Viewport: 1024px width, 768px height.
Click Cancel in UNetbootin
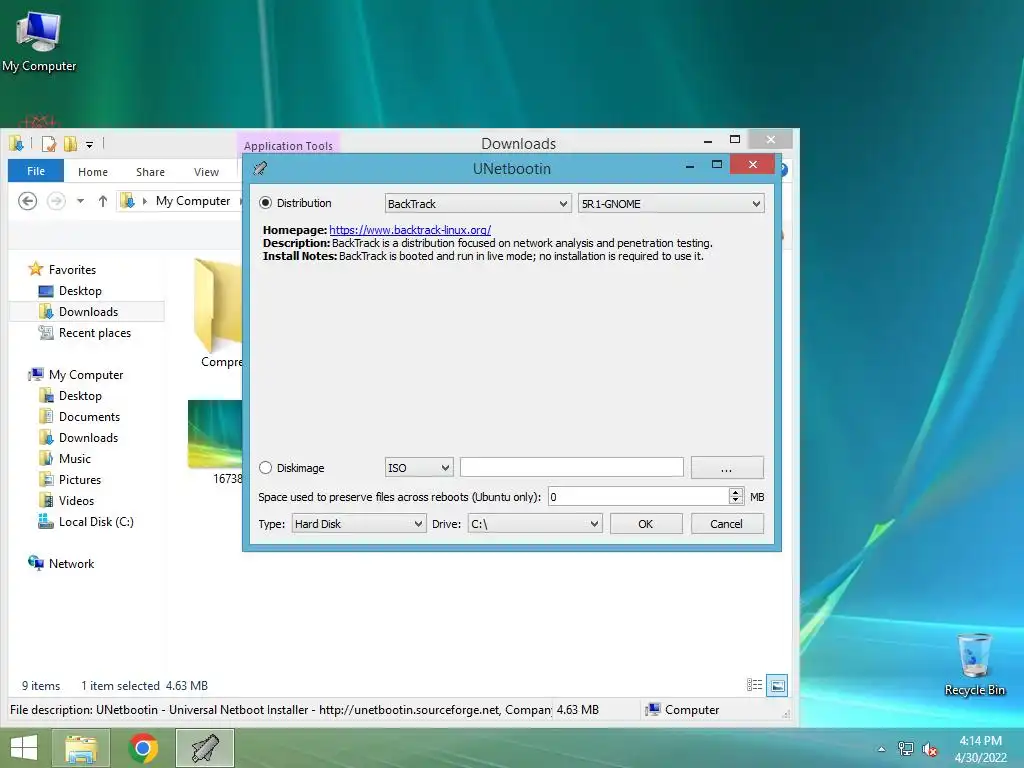click(x=727, y=524)
